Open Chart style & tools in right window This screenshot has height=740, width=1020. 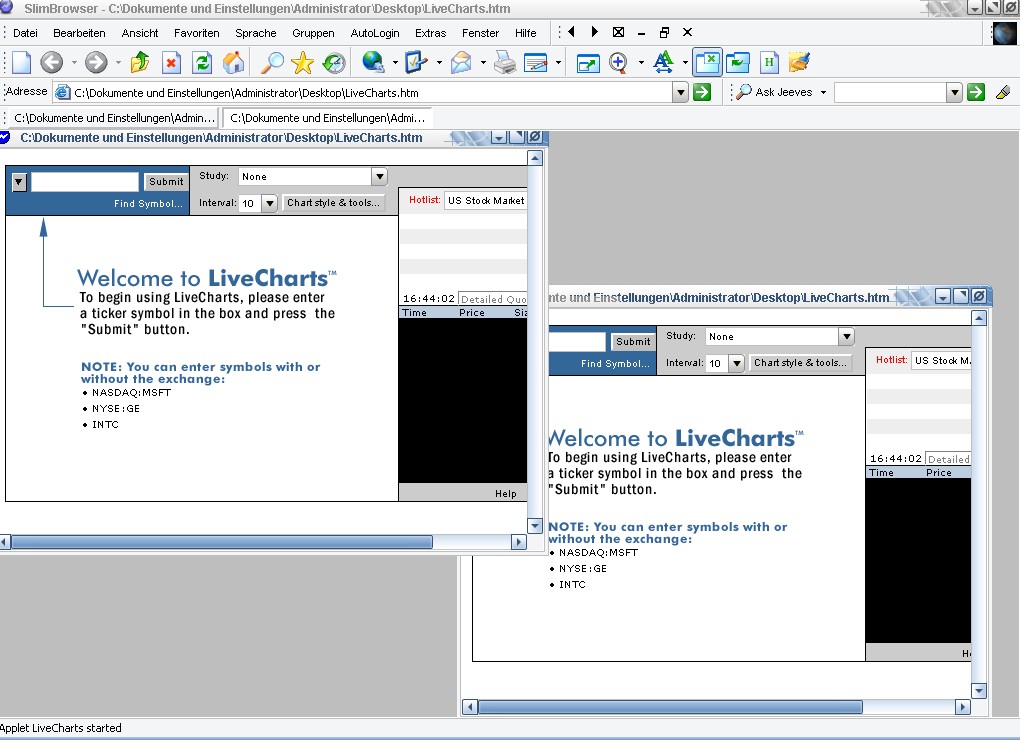coord(800,363)
